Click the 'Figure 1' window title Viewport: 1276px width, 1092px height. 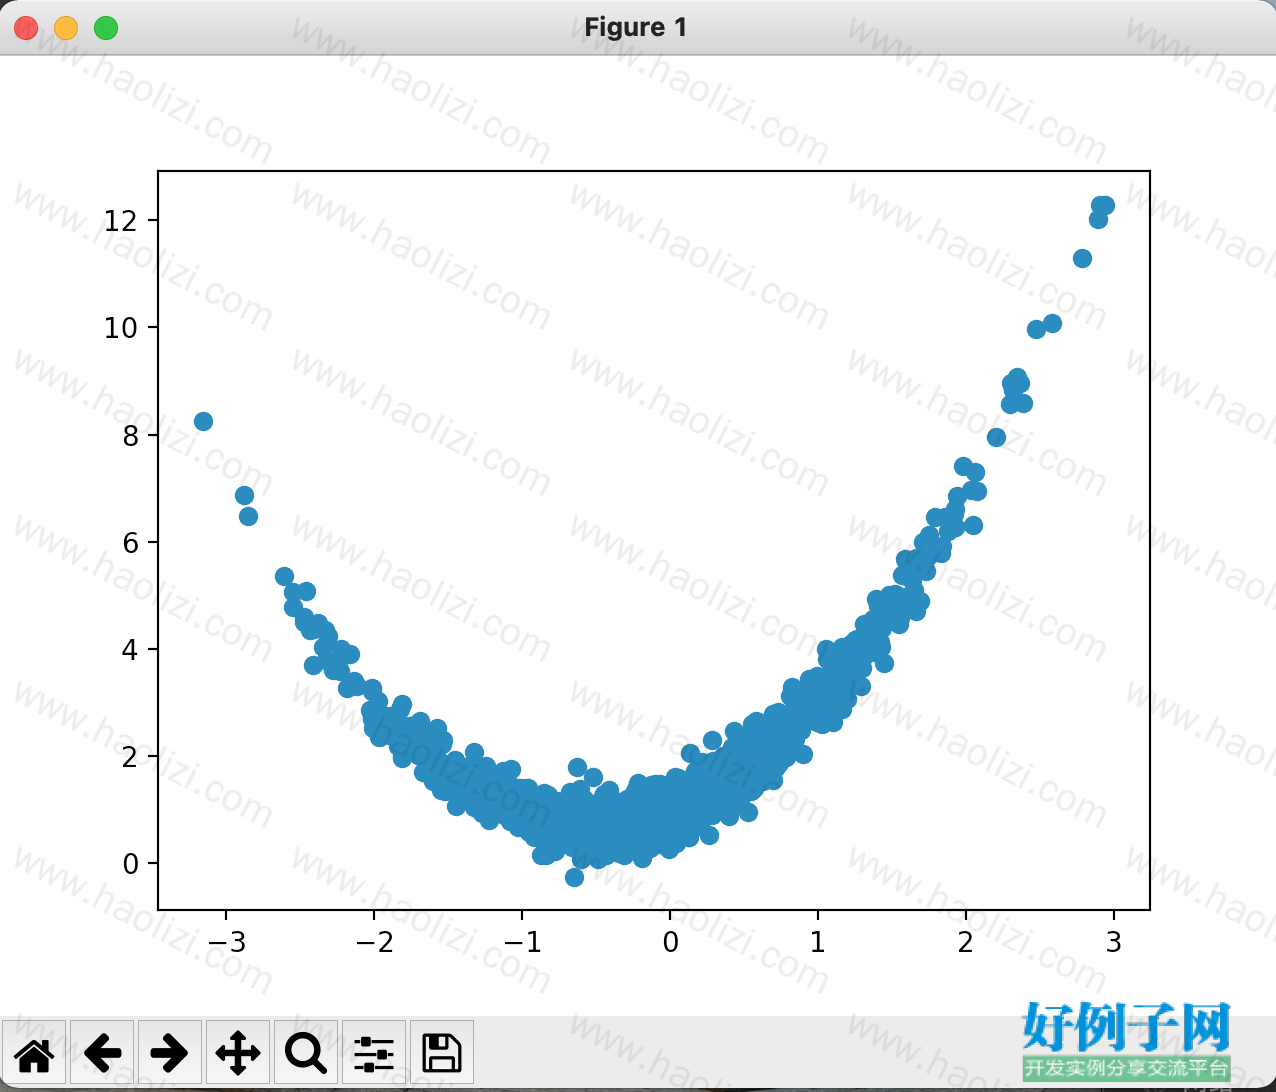coord(636,27)
